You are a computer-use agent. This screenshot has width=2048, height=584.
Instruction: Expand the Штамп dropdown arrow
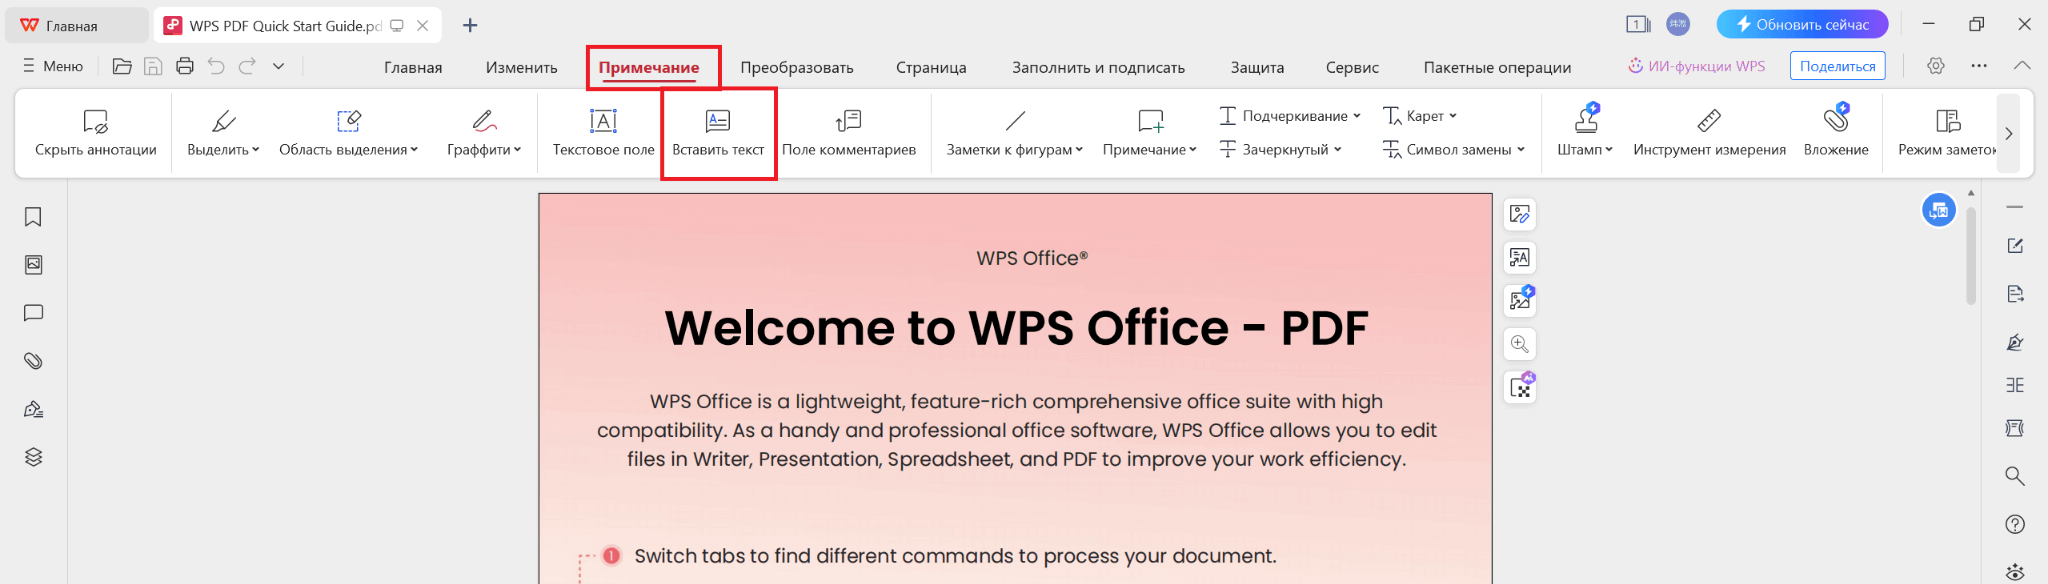pos(1609,150)
